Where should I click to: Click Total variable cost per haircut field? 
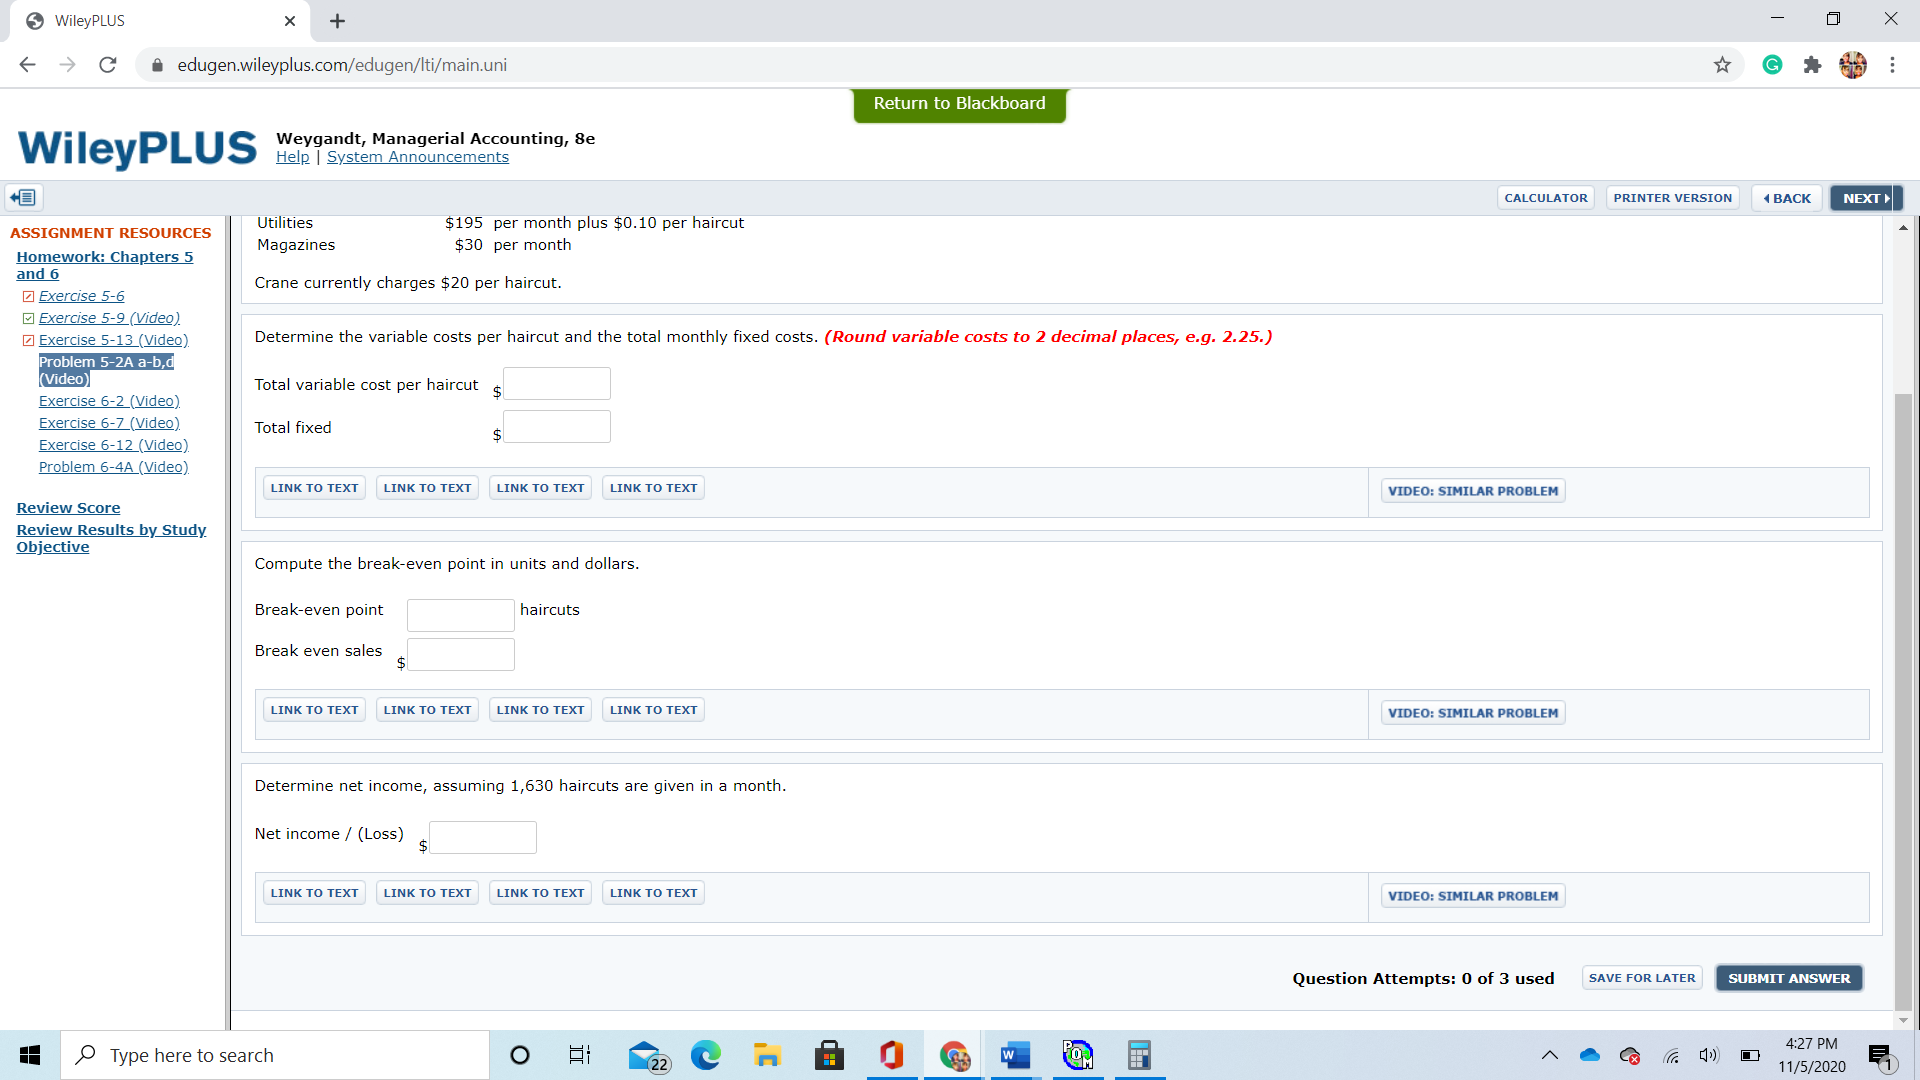557,384
